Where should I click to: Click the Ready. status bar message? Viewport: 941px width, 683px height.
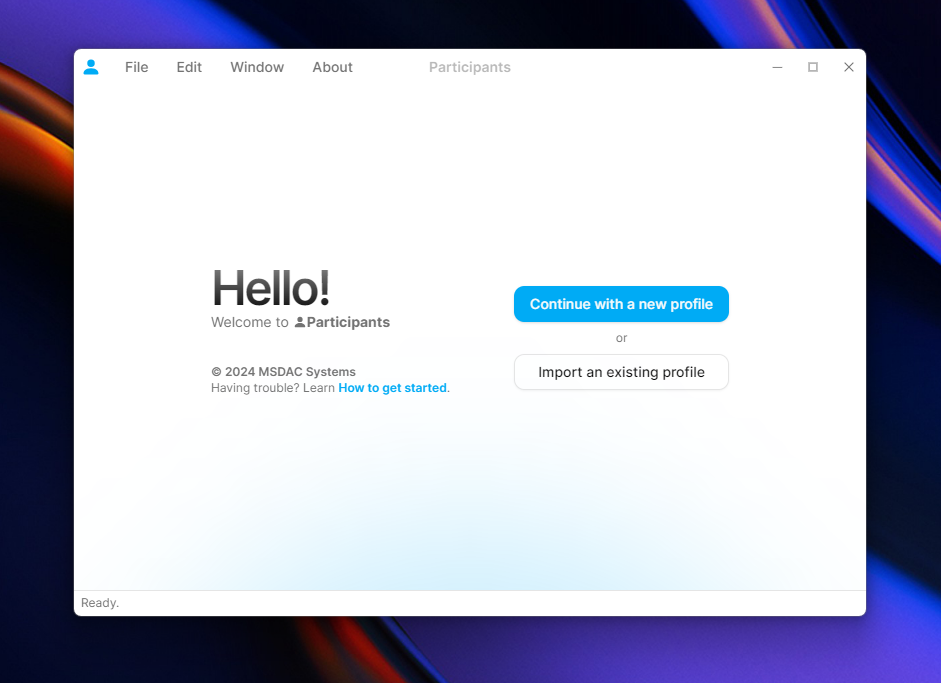100,603
